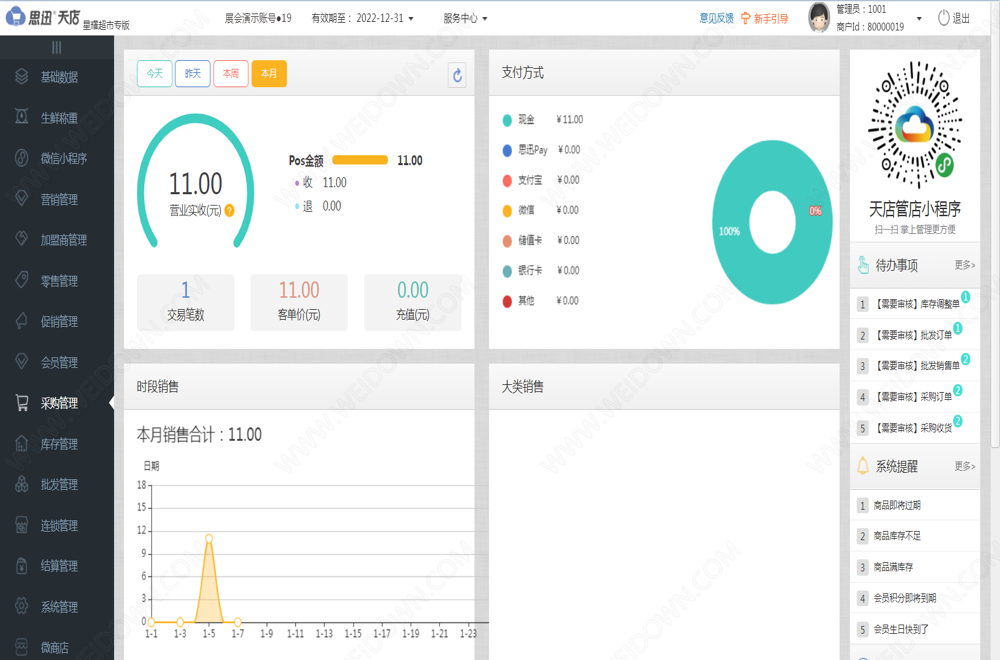
Task: Click the 微信小程序 sidebar icon
Action: pyautogui.click(x=22, y=158)
